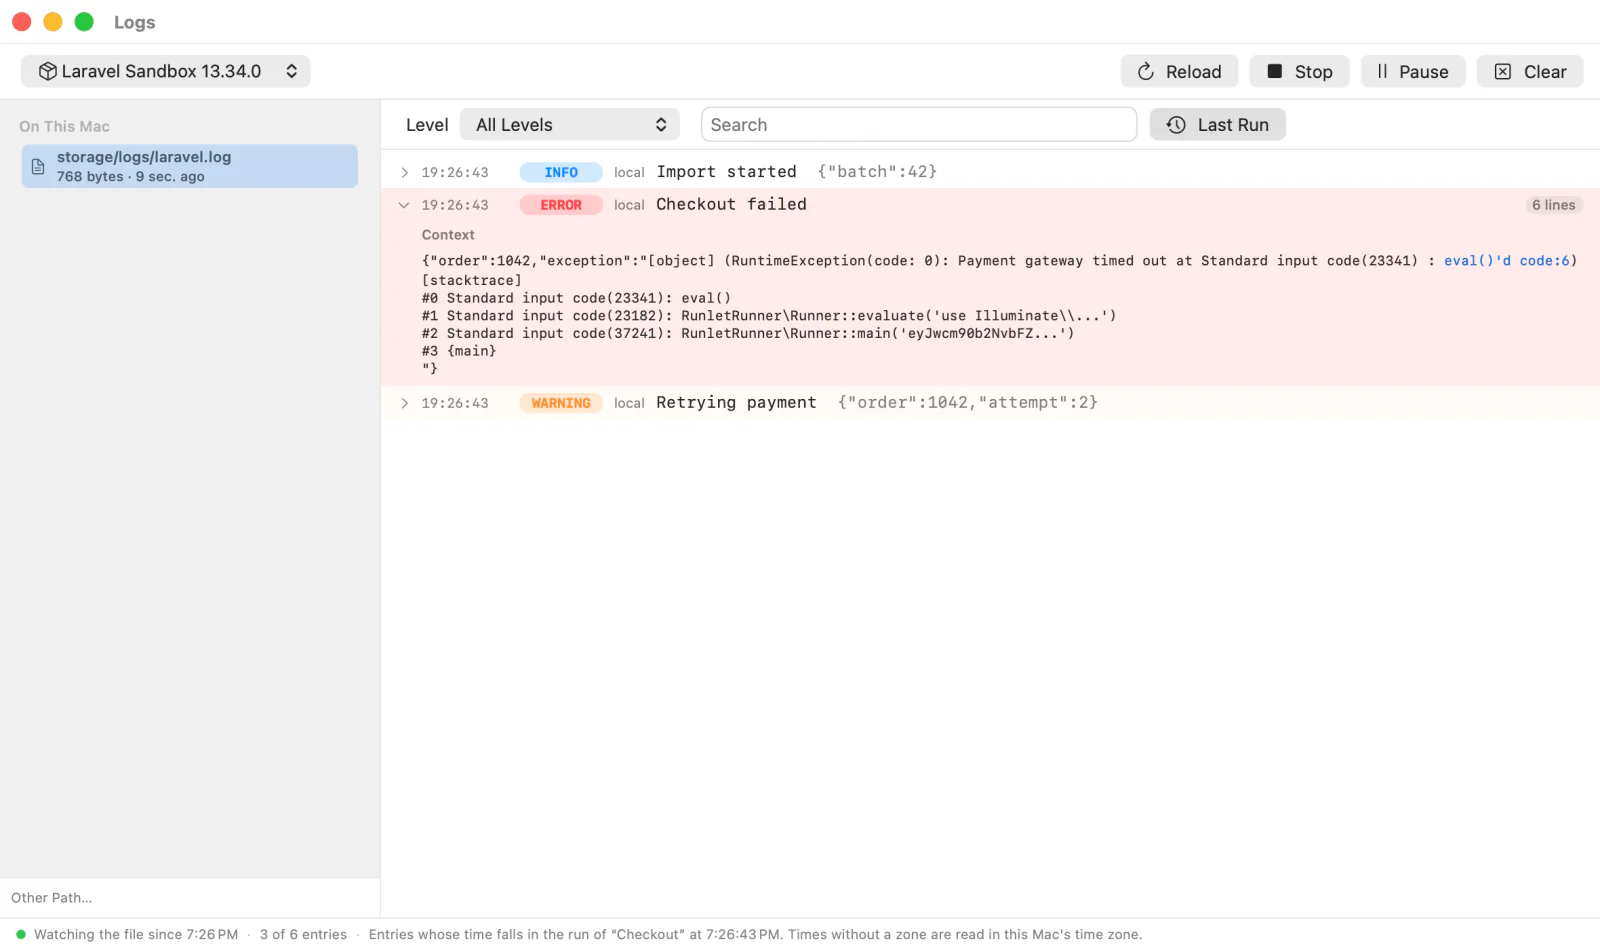Click the Context heading in error entry
The width and height of the screenshot is (1600, 950).
pos(448,235)
